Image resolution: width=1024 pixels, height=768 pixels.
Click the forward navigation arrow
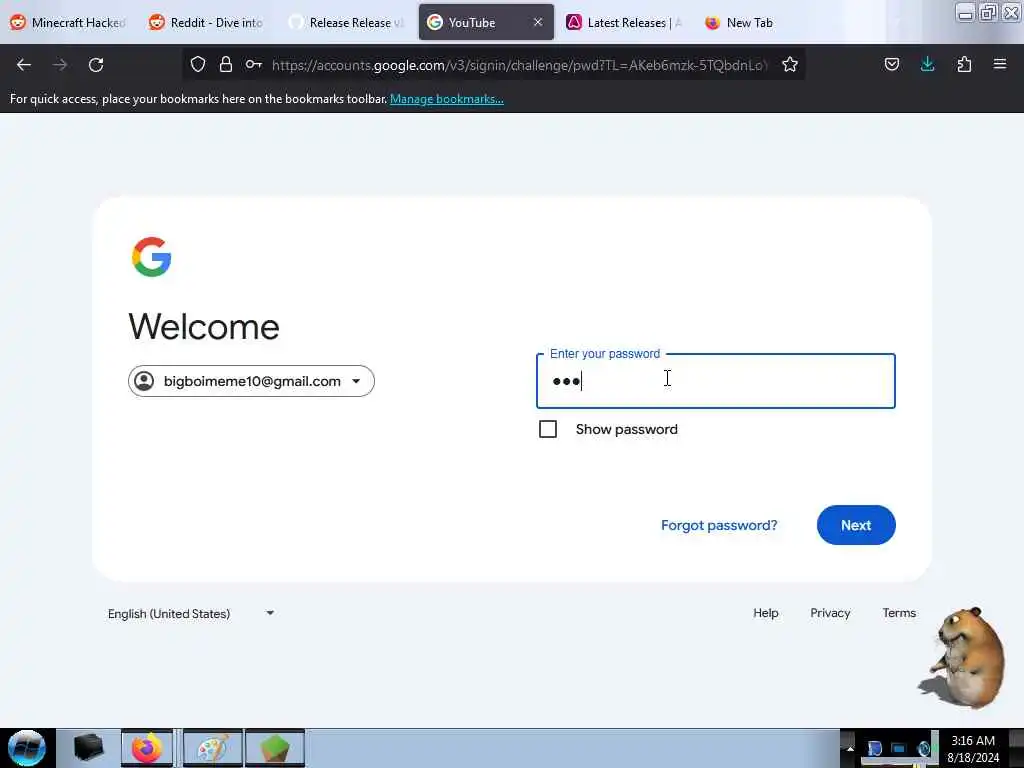click(x=60, y=65)
